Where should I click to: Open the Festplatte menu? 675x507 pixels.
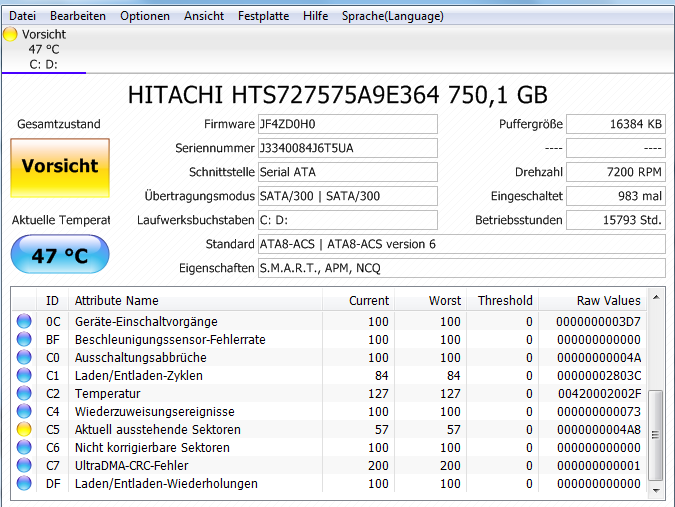[263, 16]
